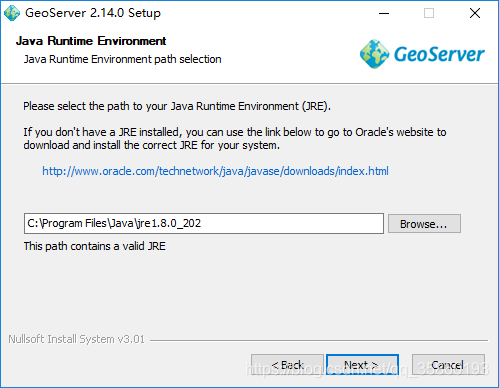Open the Oracle Java downloads link
499x388 pixels.
click(x=215, y=171)
